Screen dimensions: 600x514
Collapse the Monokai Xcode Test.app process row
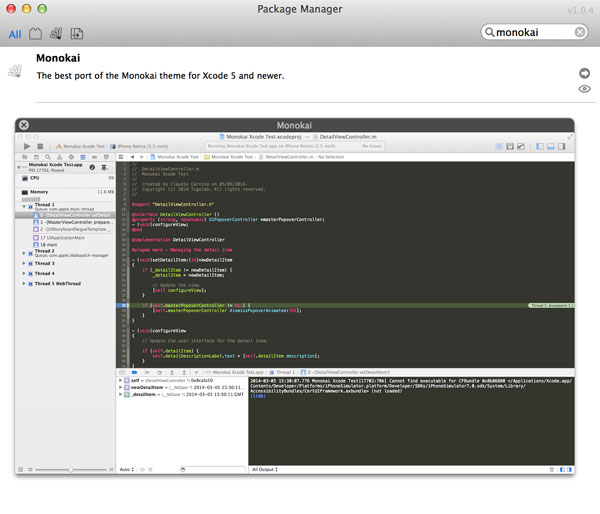coord(18,167)
